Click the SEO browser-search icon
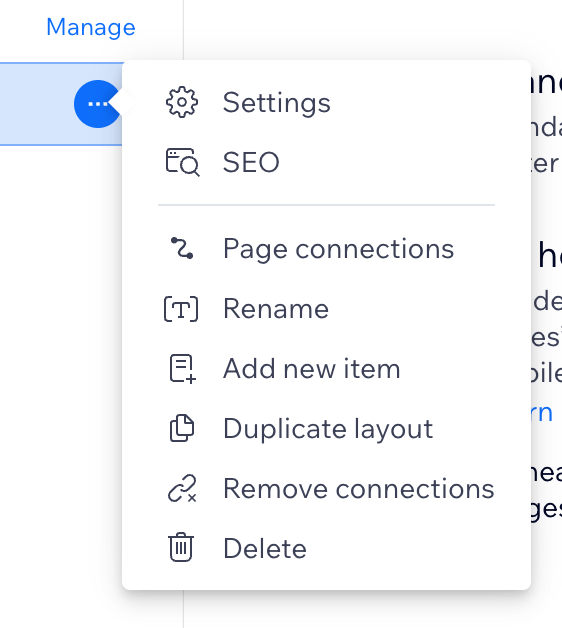 click(183, 162)
